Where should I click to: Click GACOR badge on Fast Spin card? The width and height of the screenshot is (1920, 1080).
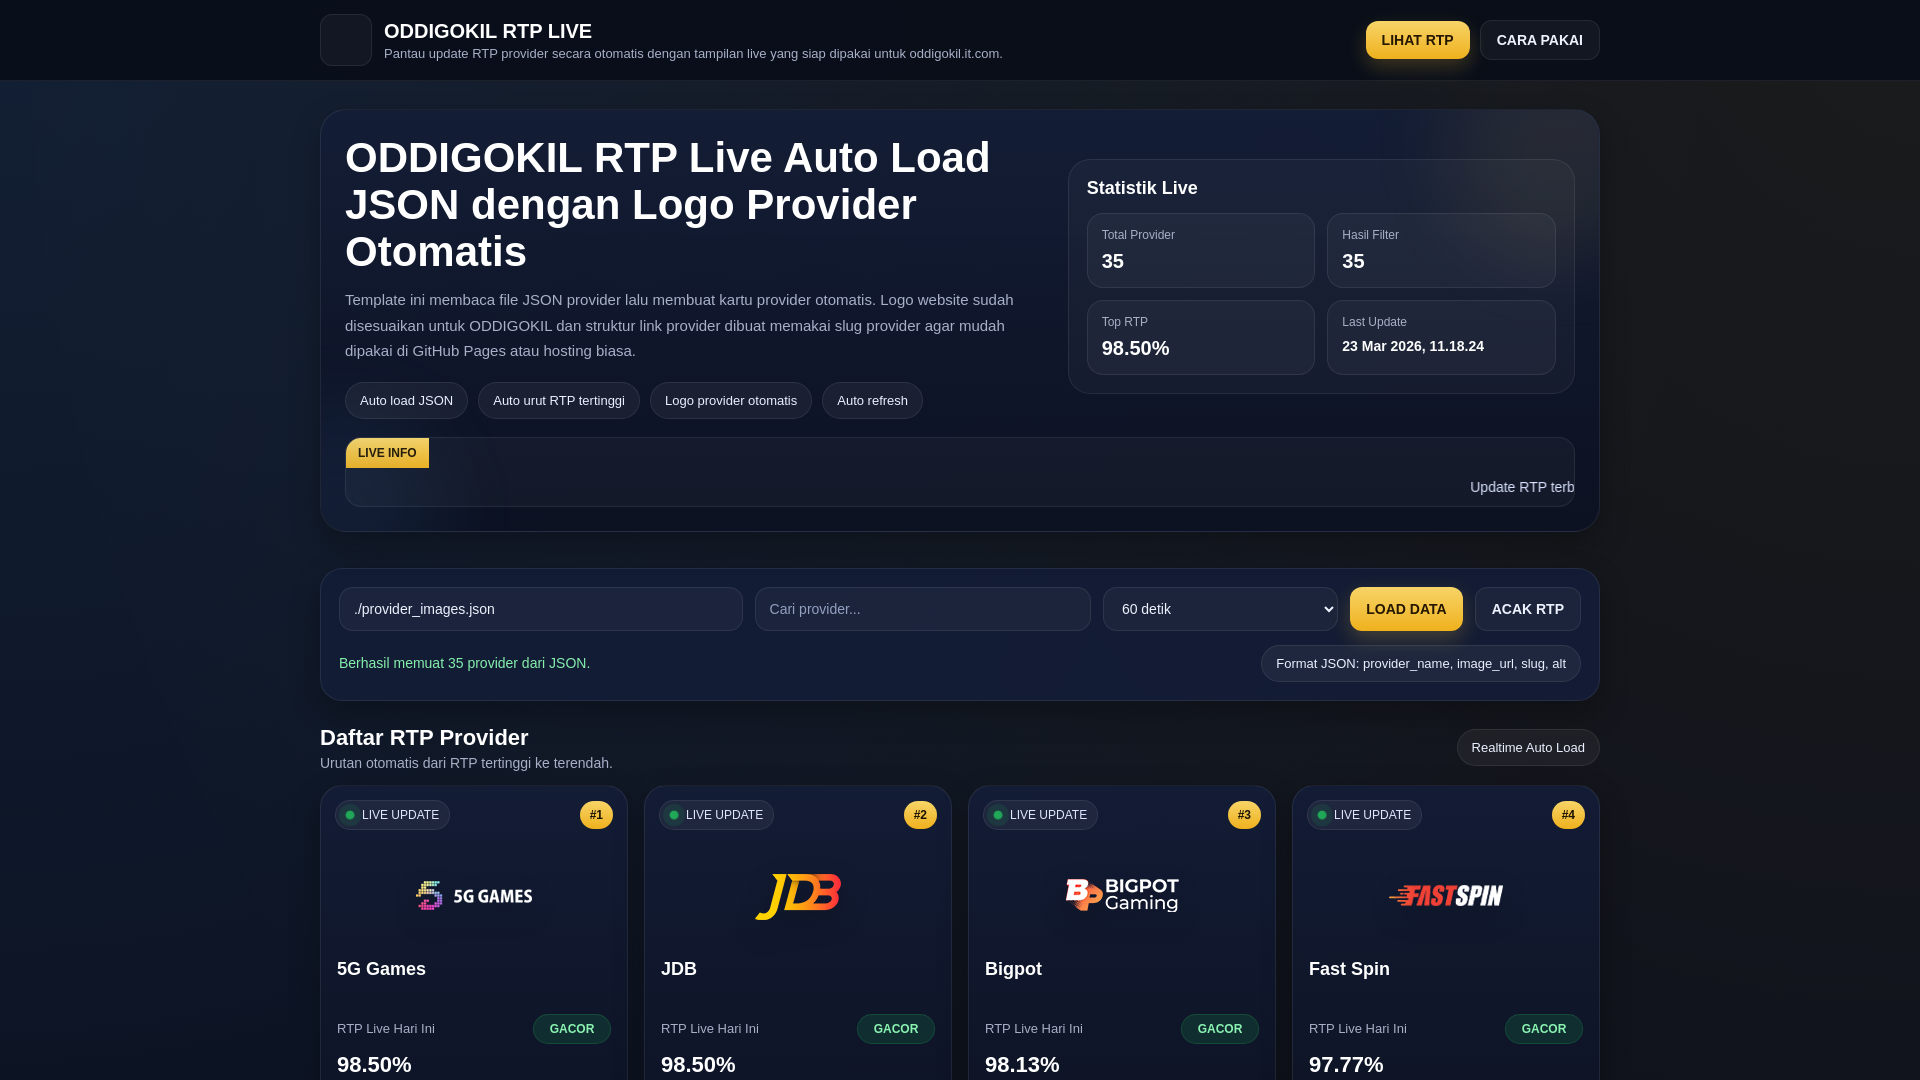tap(1544, 1029)
